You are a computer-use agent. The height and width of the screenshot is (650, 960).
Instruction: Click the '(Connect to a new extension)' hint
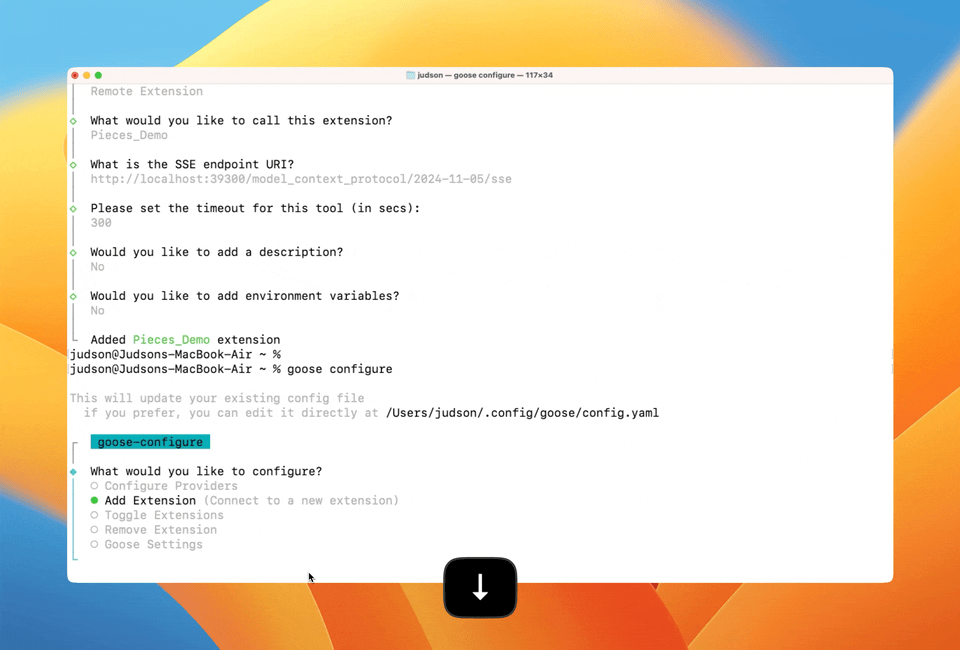(301, 501)
